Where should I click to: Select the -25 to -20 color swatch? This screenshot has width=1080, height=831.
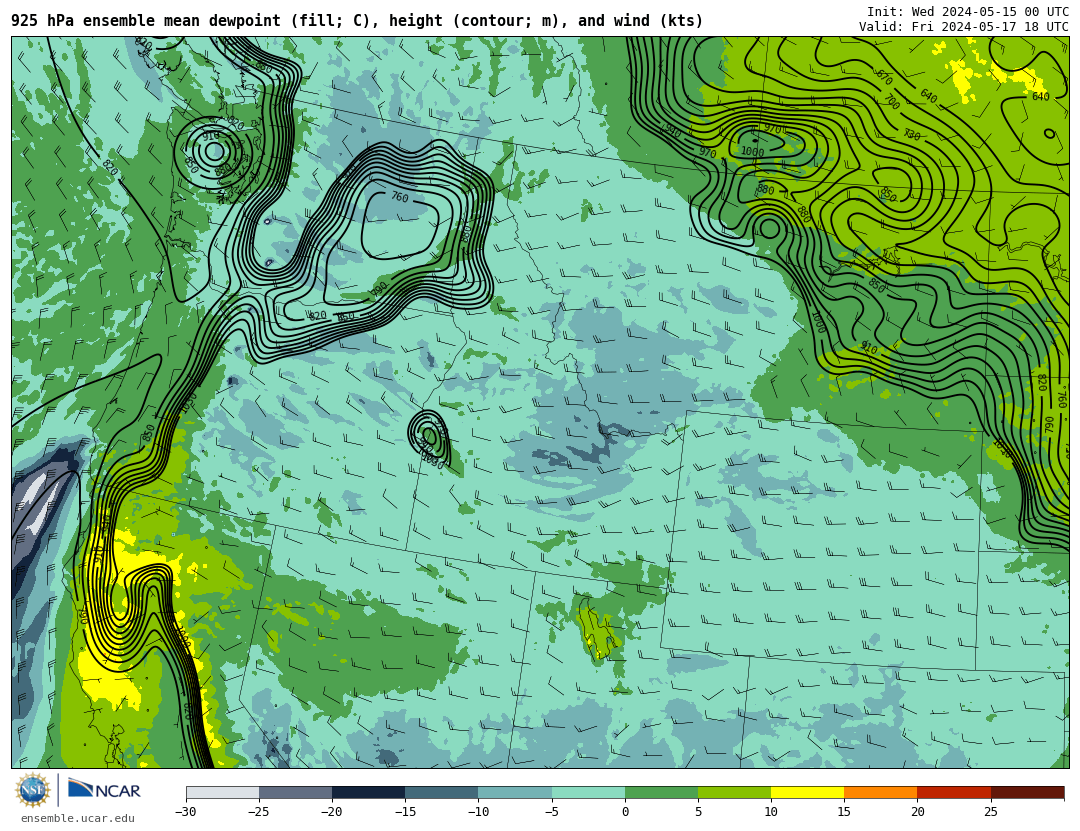tap(295, 793)
